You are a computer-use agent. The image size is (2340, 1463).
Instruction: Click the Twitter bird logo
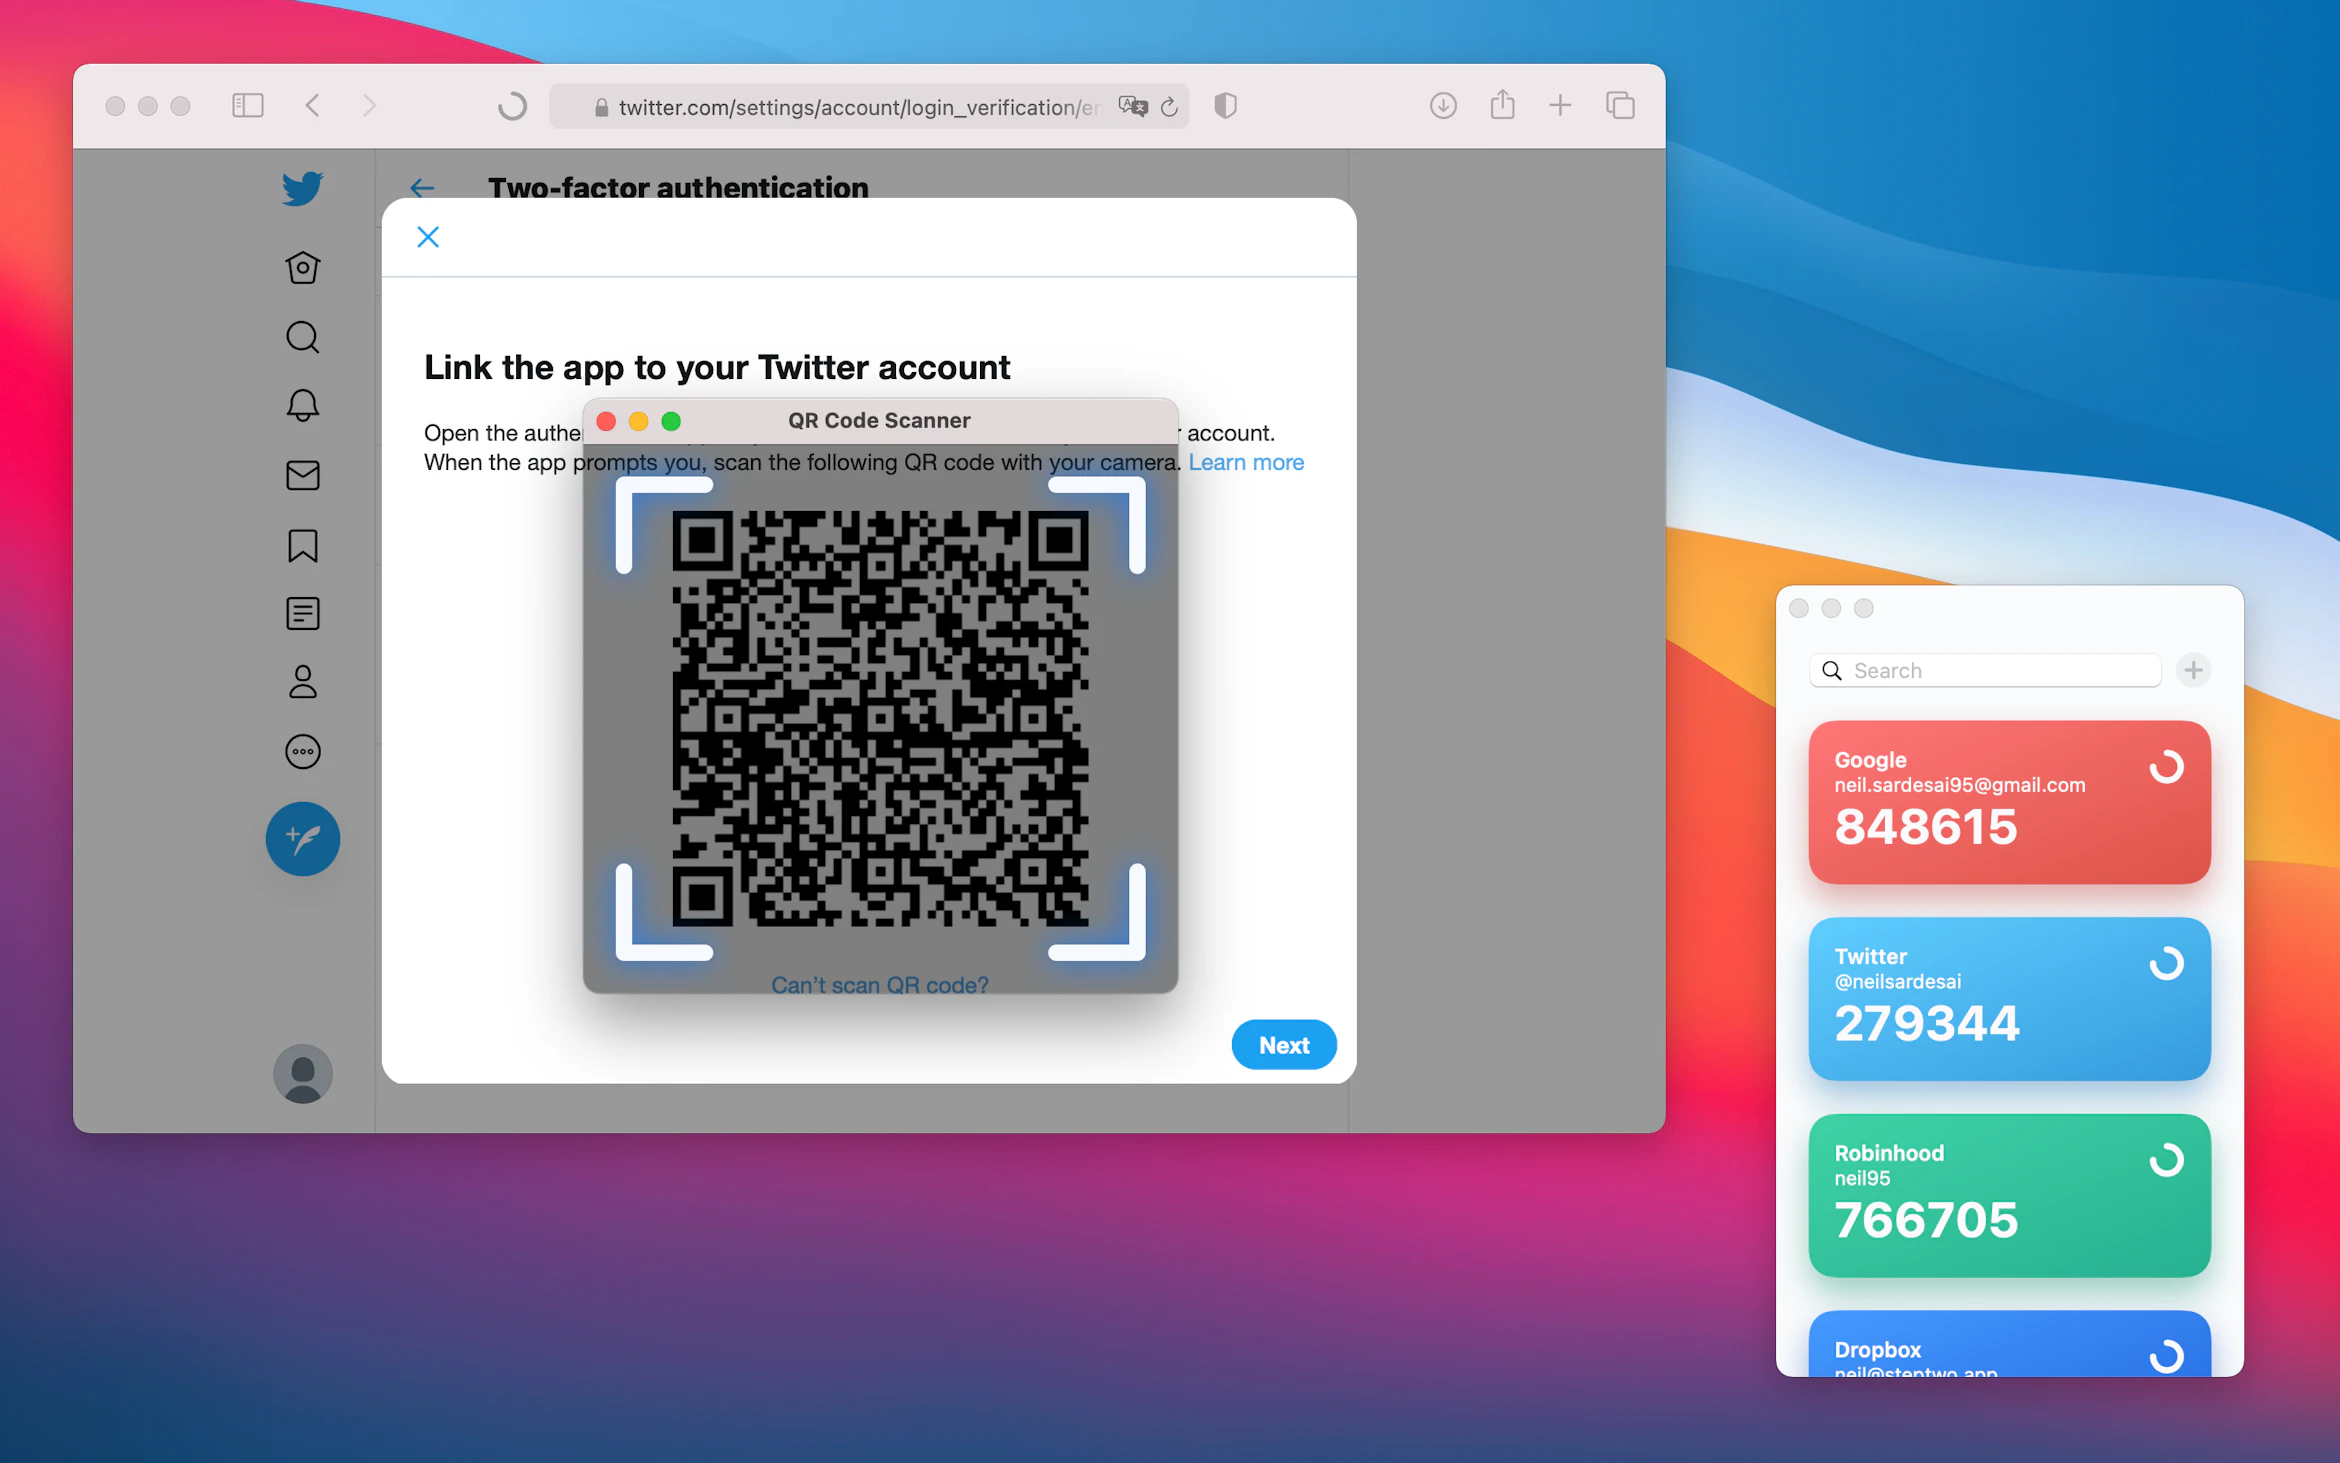(x=302, y=188)
